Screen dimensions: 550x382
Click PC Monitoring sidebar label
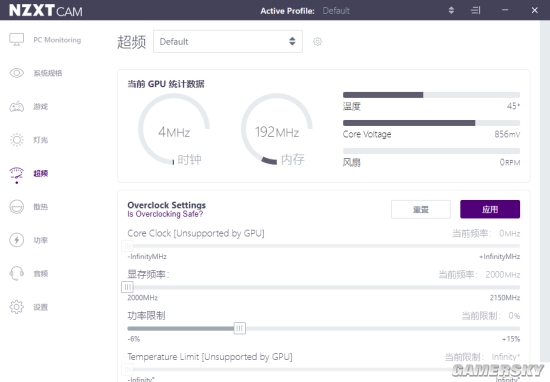click(x=57, y=40)
